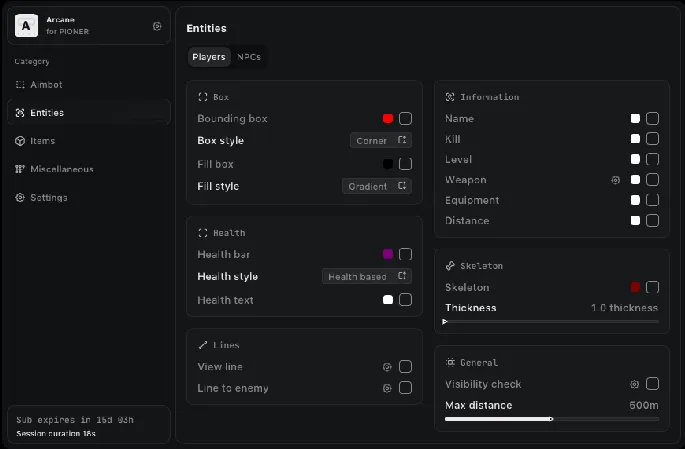Click the Arcane for PIONER profile header
This screenshot has height=449, width=685.
(80, 26)
